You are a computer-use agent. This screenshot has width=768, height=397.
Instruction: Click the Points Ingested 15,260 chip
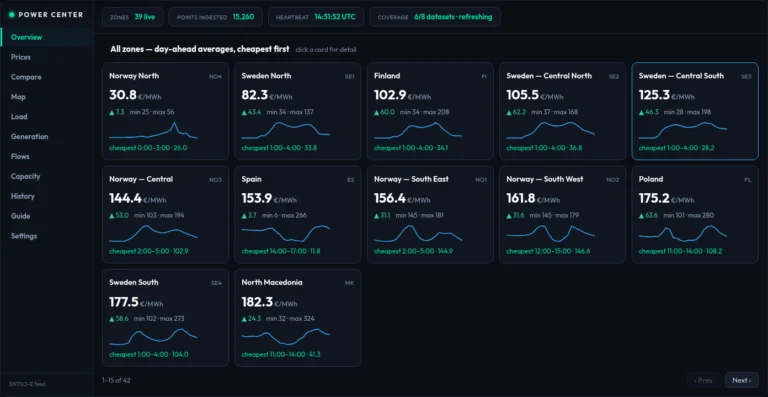[x=216, y=17]
